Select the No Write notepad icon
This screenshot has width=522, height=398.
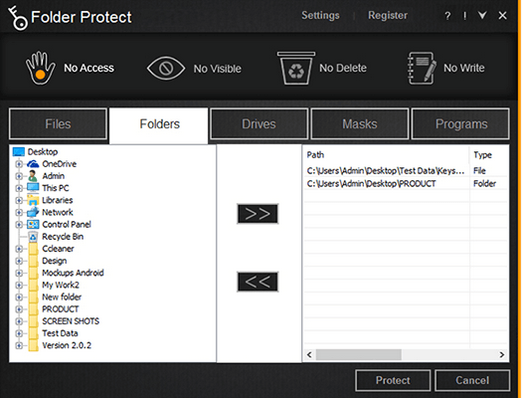click(x=422, y=68)
